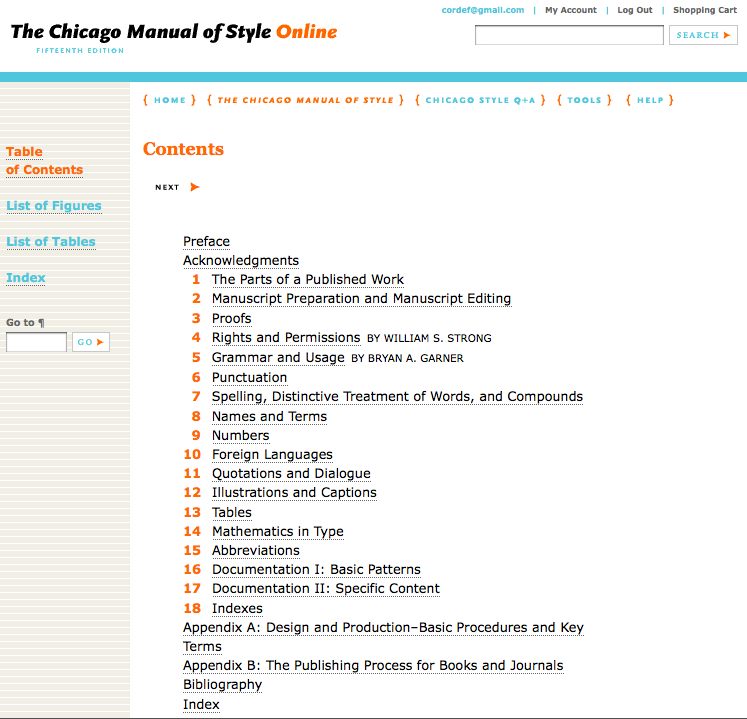Open List of Tables in sidebar
Viewport: 747px width, 719px height.
(x=51, y=242)
